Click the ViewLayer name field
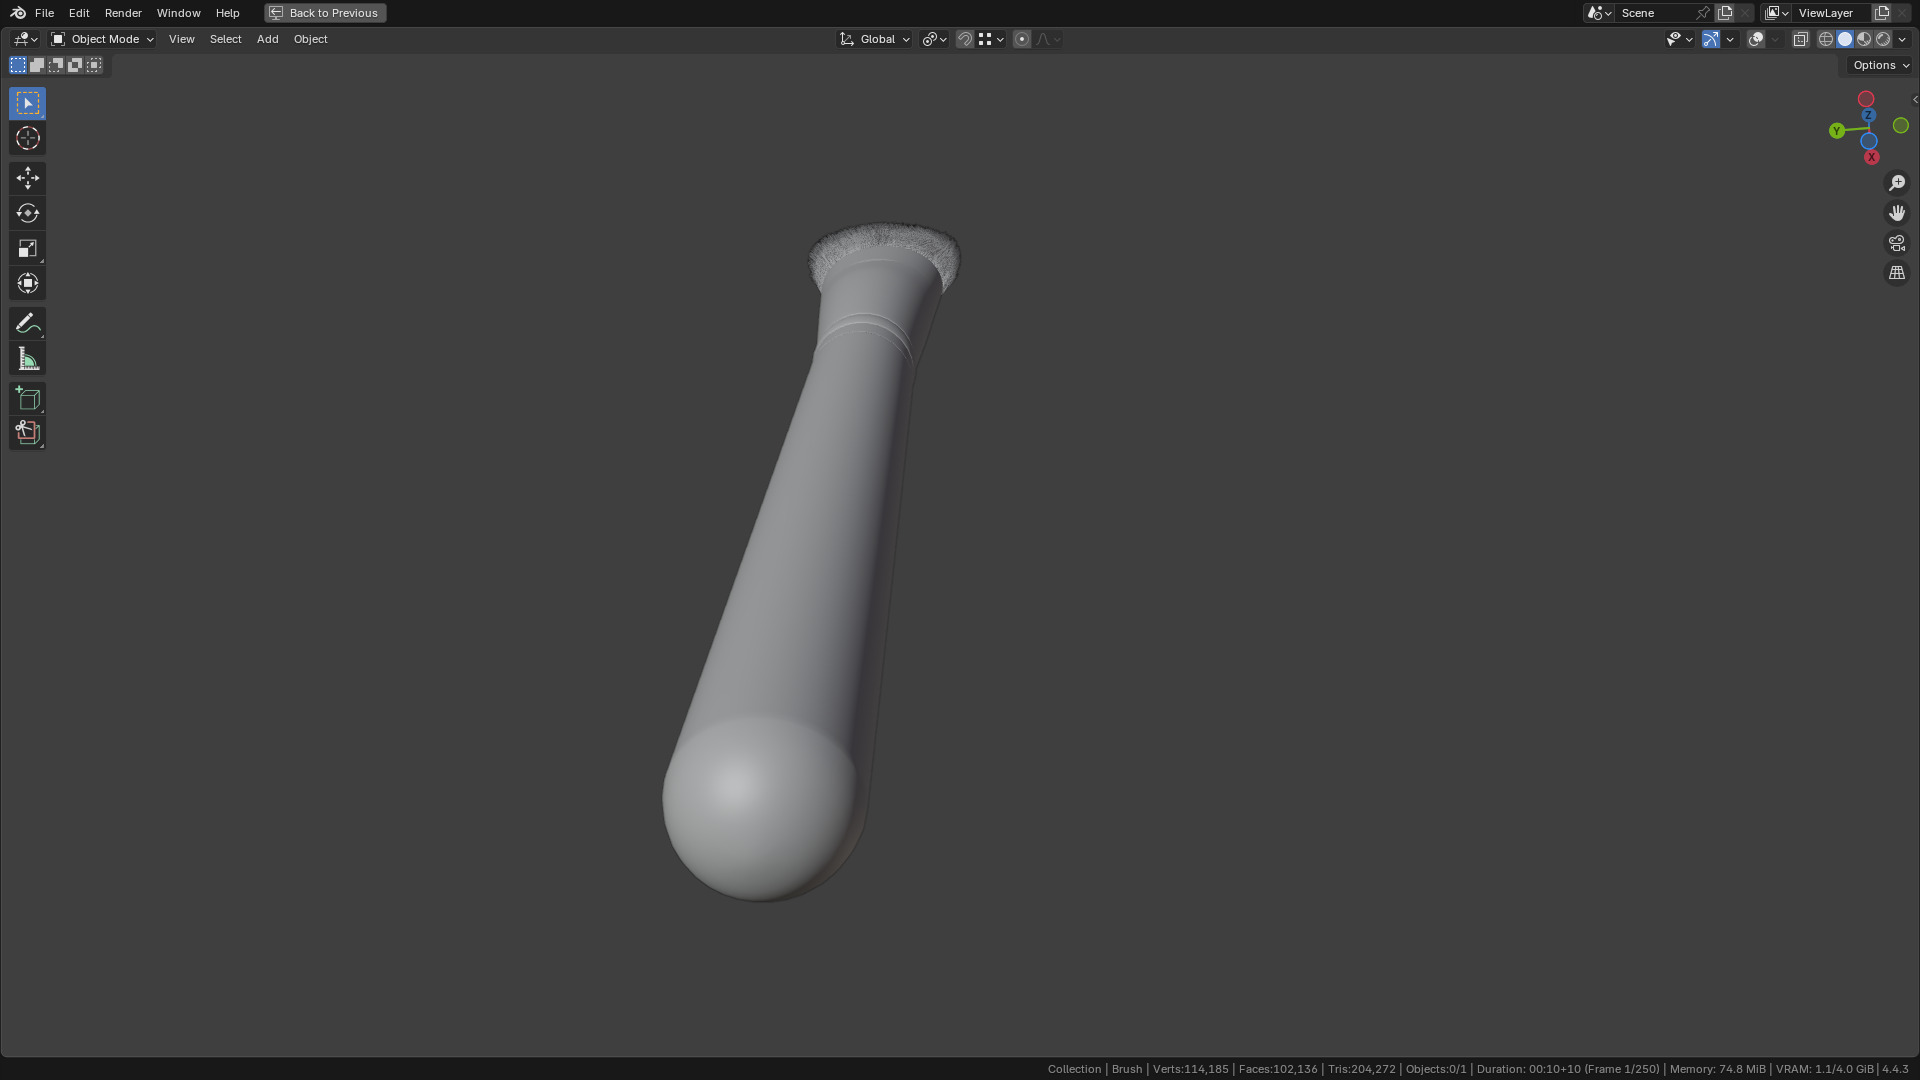Image resolution: width=1920 pixels, height=1080 pixels. coord(1832,13)
